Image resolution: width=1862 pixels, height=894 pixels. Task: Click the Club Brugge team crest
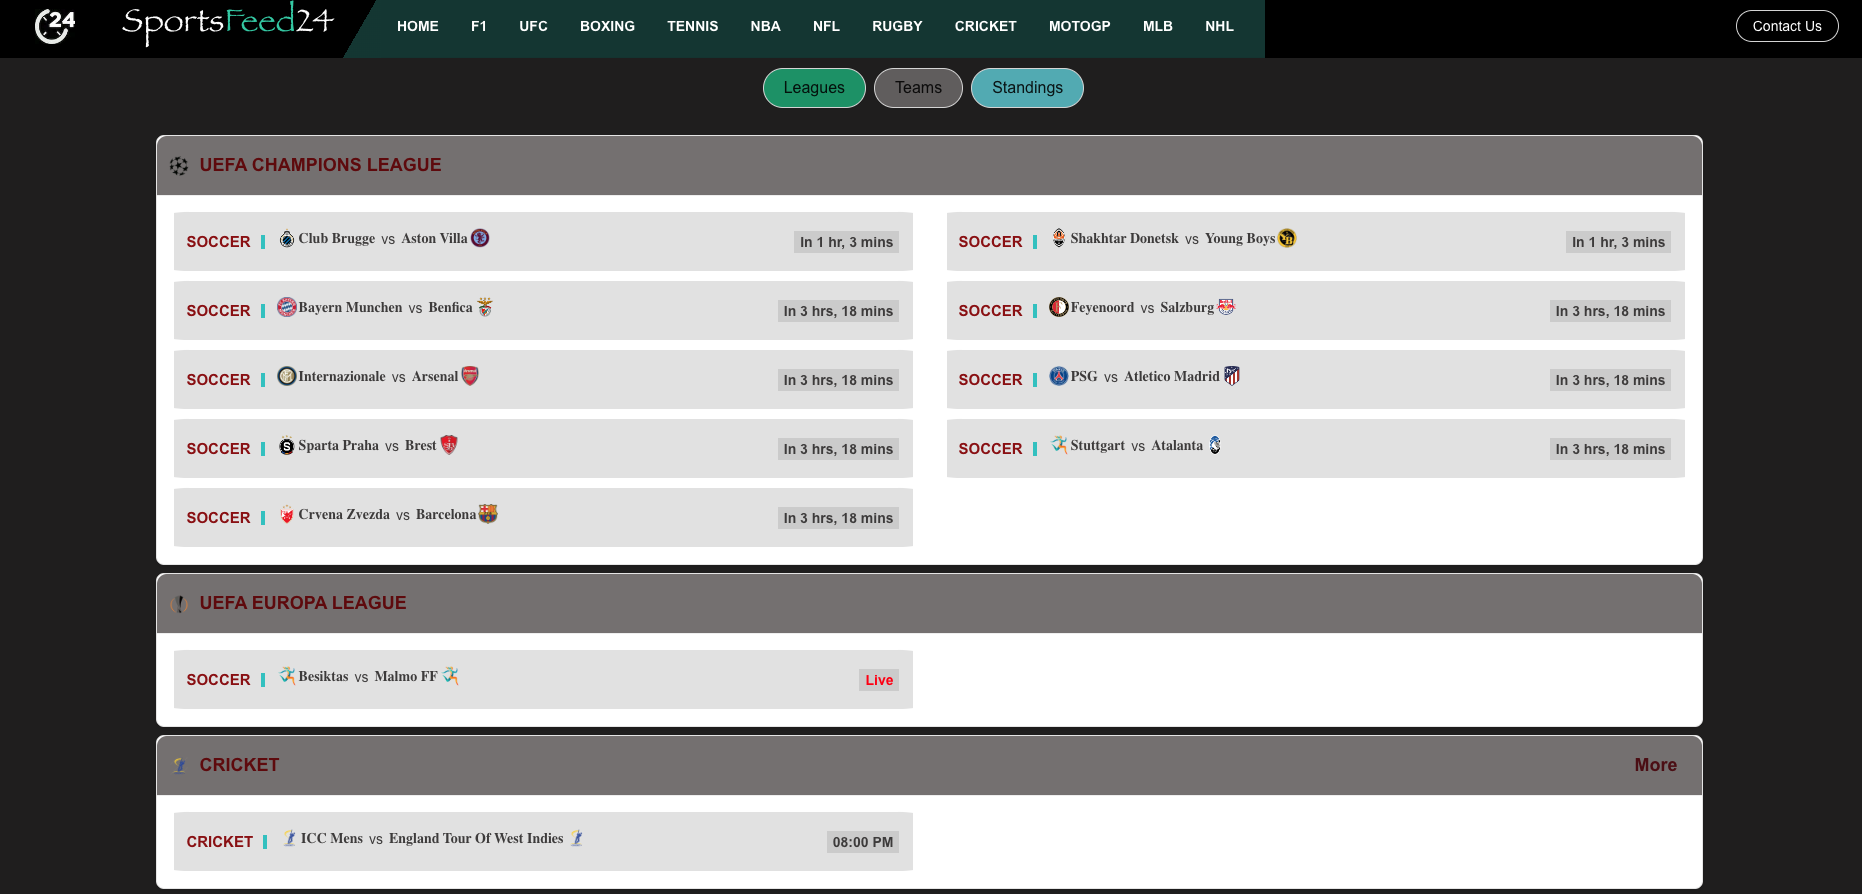[x=287, y=239]
